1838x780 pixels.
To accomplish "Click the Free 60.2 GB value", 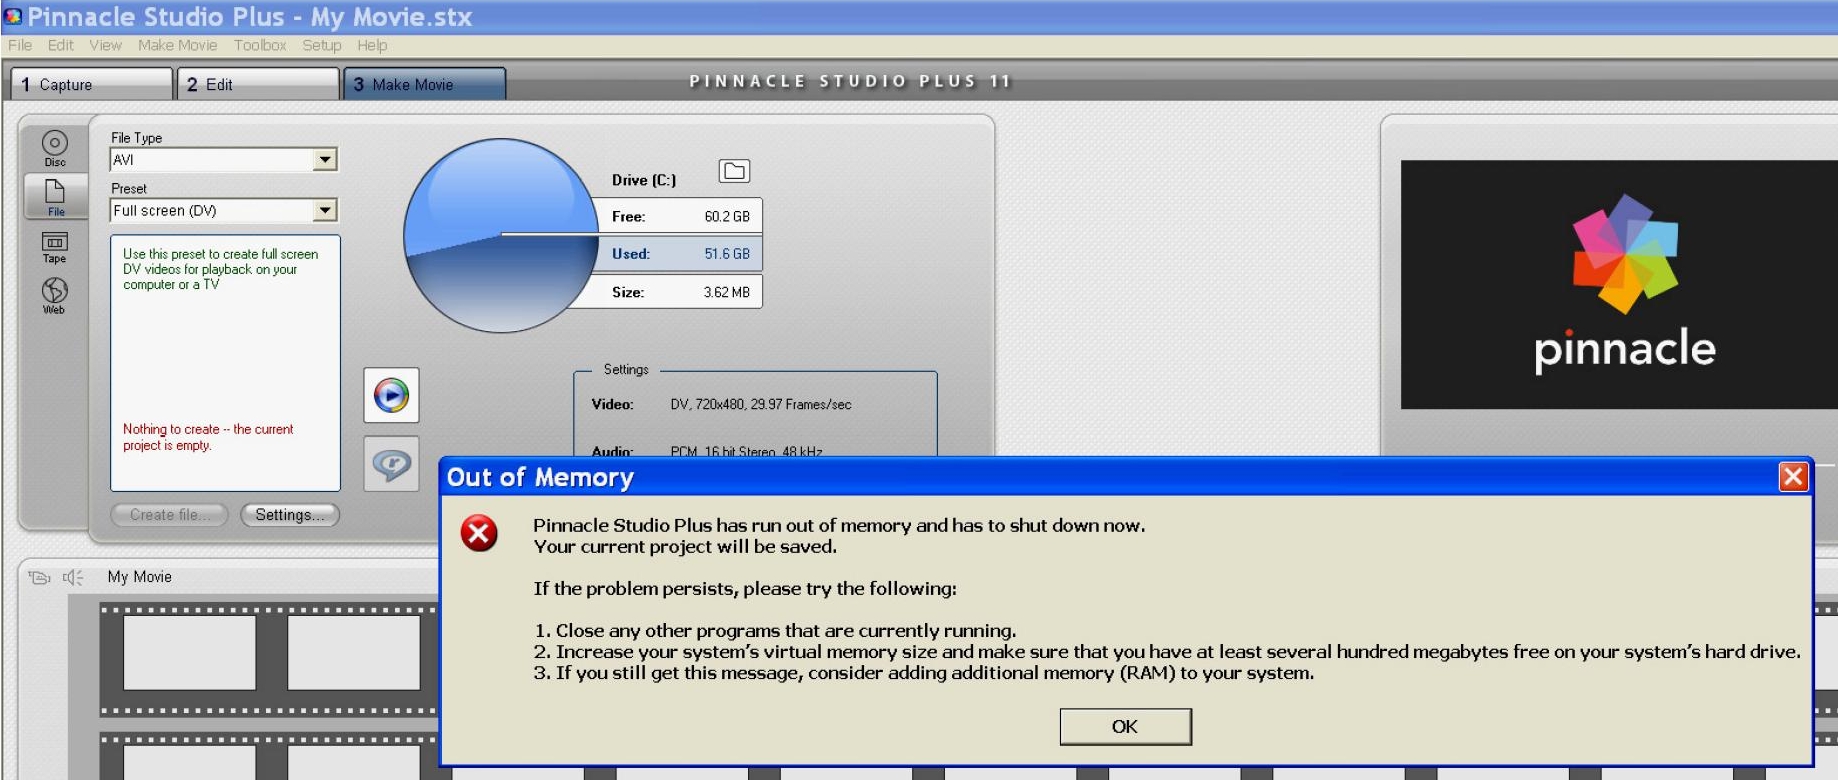I will tap(726, 216).
